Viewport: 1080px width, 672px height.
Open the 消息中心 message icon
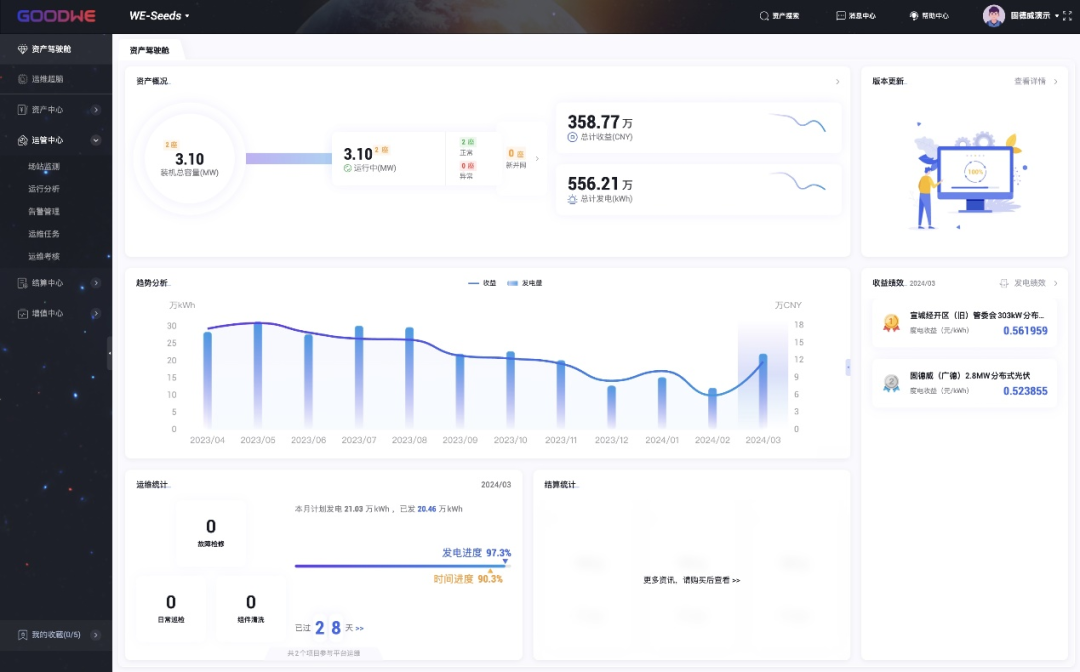tap(841, 16)
